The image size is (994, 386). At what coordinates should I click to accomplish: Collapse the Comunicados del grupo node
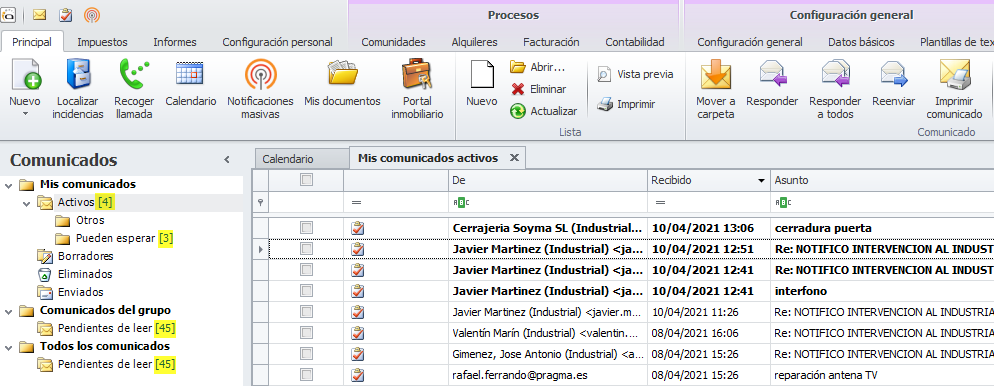point(8,311)
